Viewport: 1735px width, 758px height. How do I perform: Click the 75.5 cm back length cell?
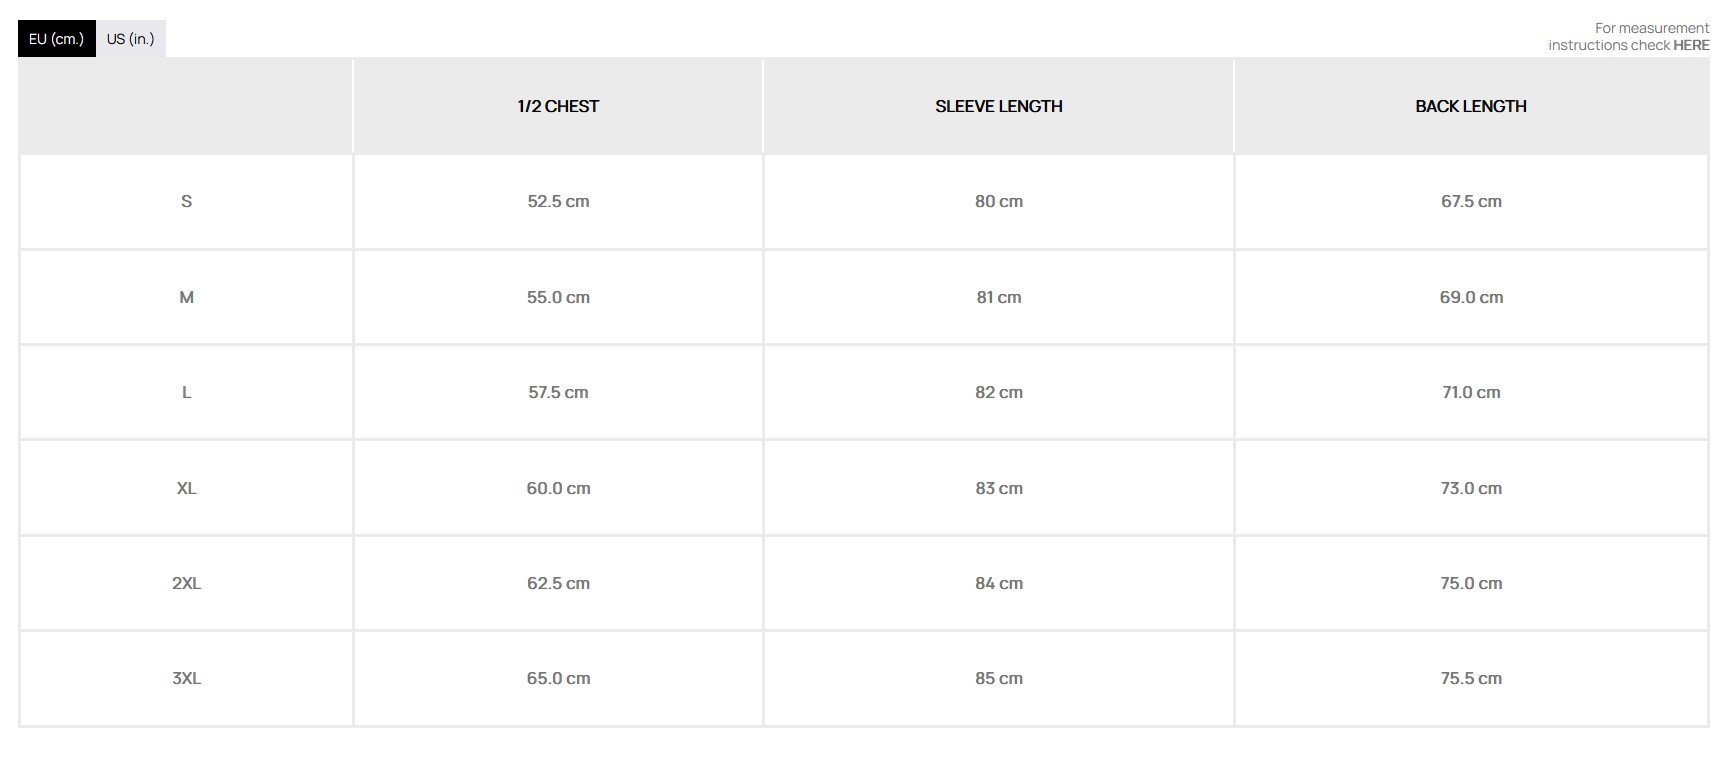coord(1470,678)
